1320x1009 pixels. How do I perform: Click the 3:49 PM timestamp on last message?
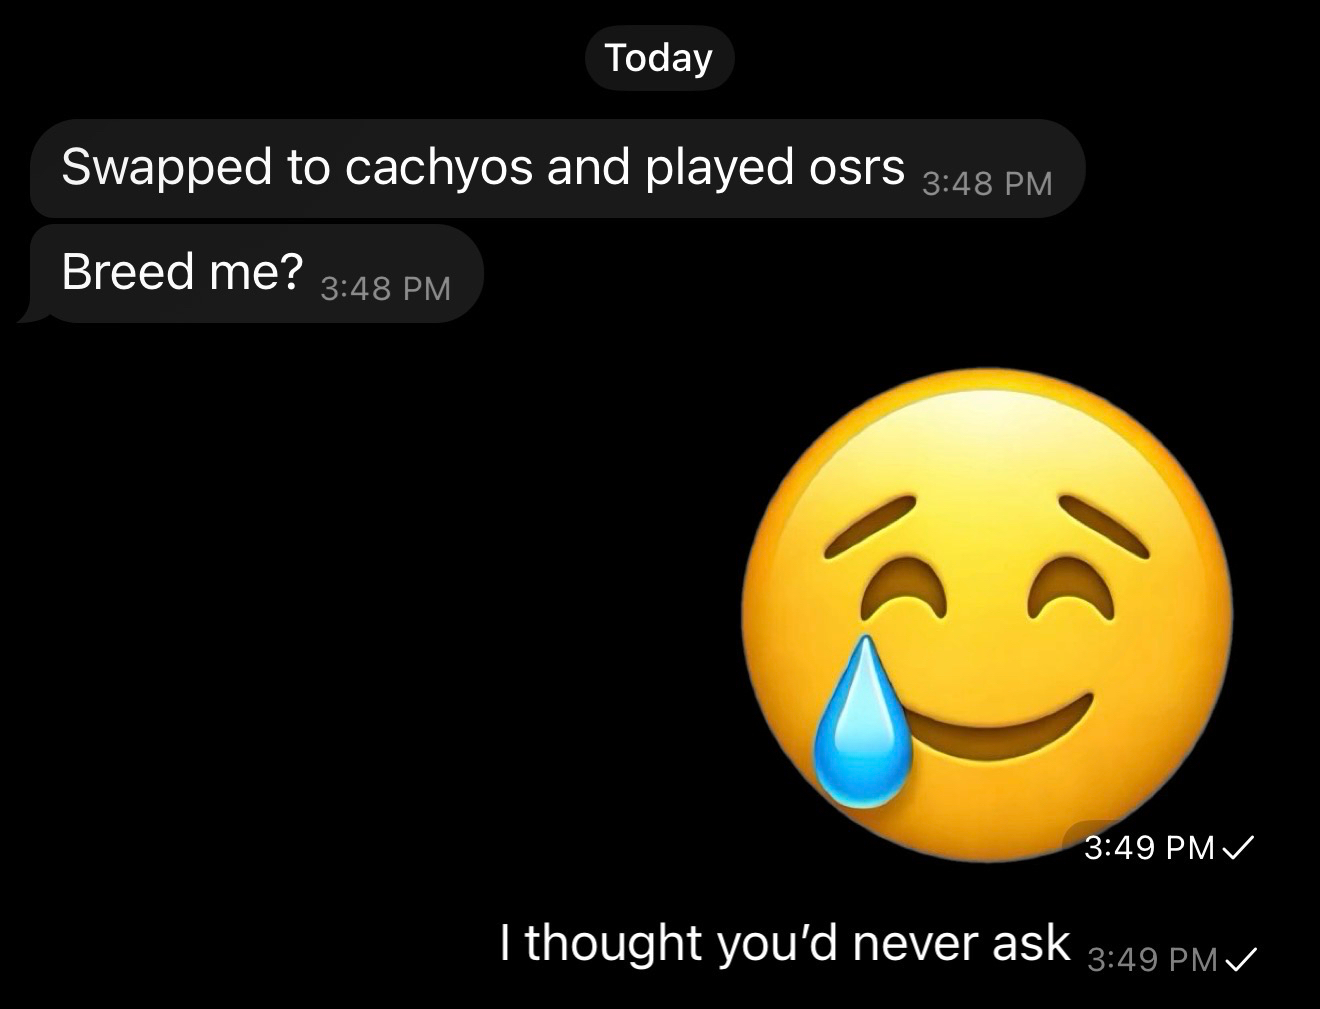pyautogui.click(x=1152, y=959)
